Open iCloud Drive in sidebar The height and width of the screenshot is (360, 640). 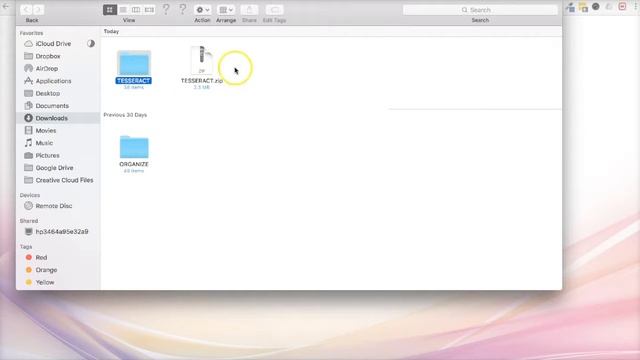coord(53,44)
